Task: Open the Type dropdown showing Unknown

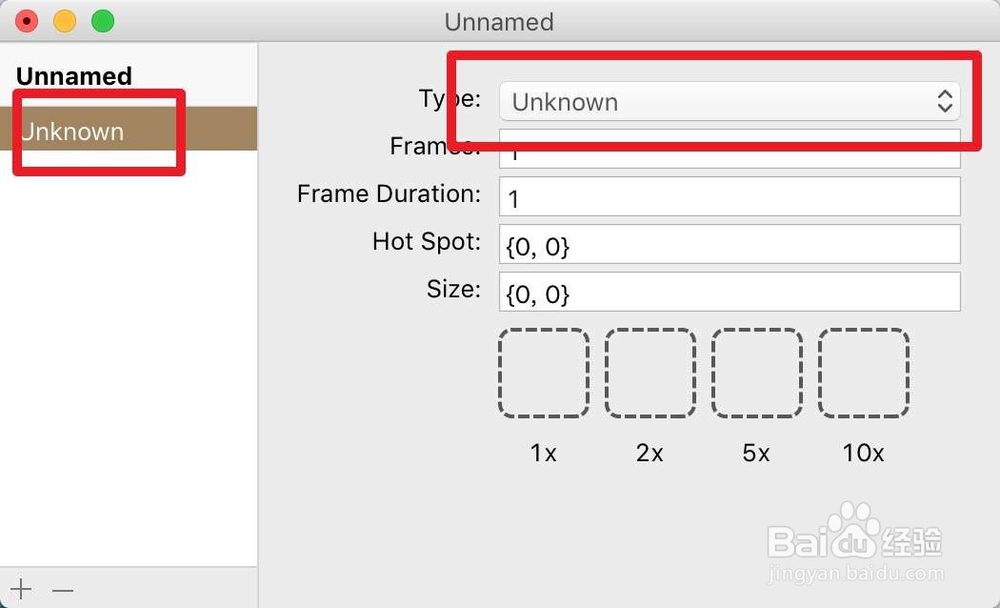Action: pos(730,101)
